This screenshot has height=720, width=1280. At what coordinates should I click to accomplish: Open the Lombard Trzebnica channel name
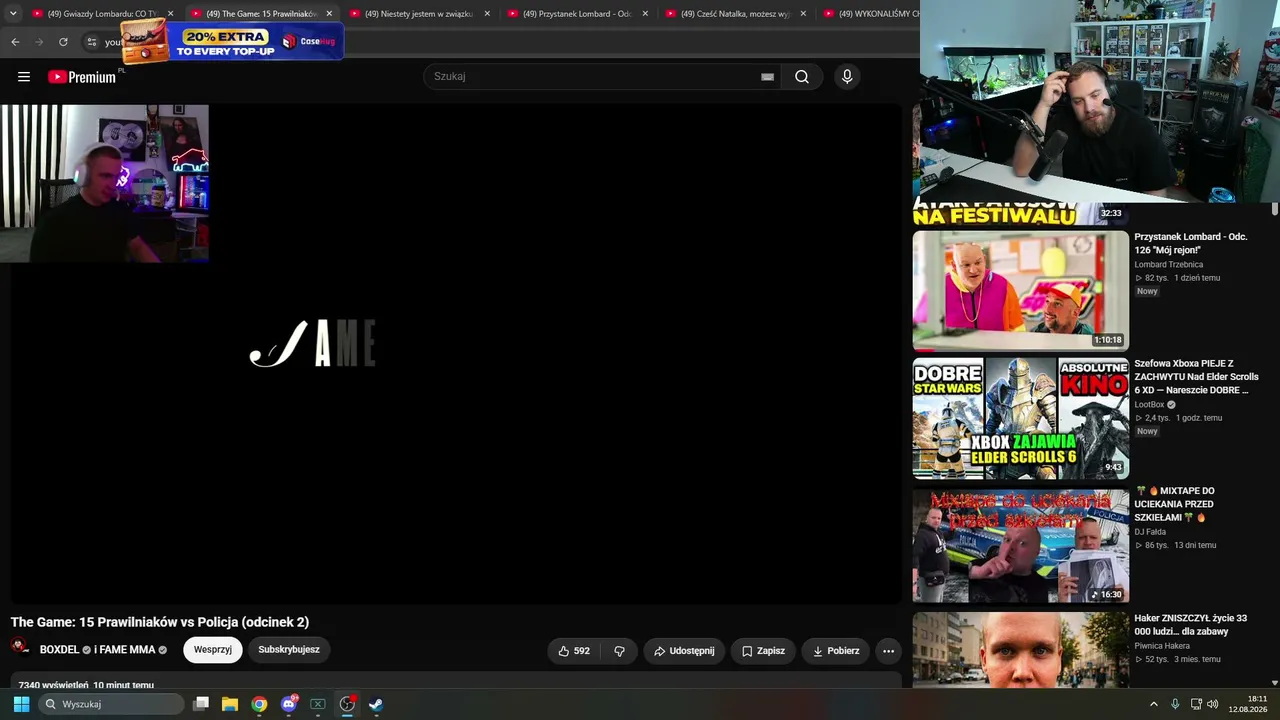tap(1169, 265)
